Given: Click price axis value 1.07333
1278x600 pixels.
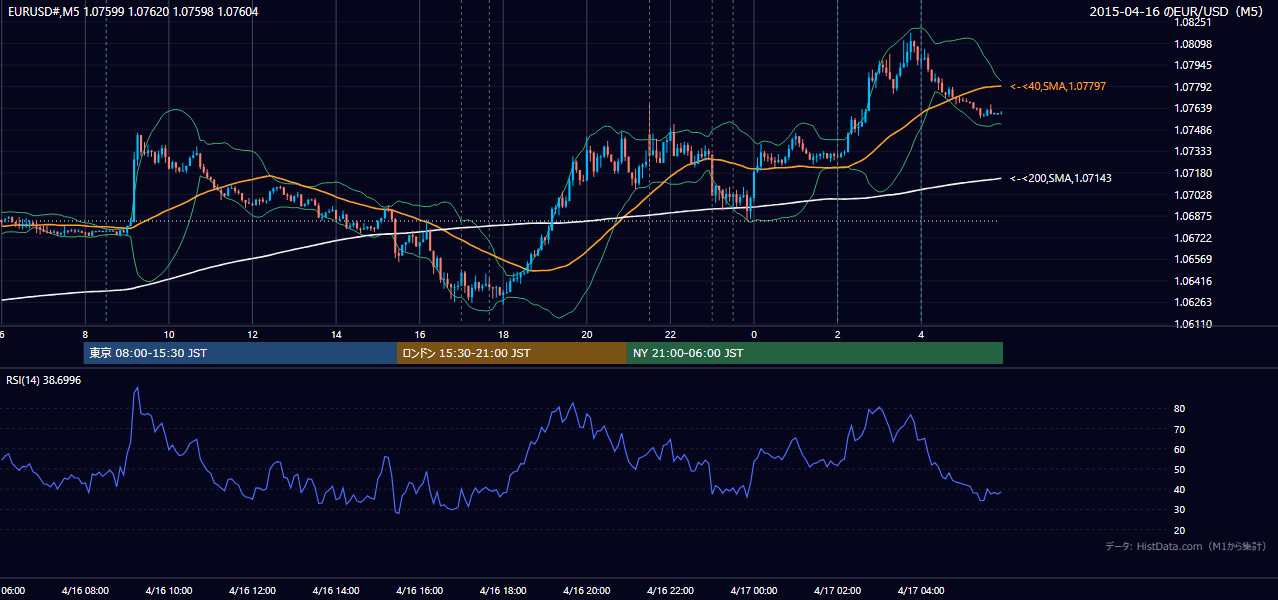Looking at the screenshot, I should coord(1194,152).
